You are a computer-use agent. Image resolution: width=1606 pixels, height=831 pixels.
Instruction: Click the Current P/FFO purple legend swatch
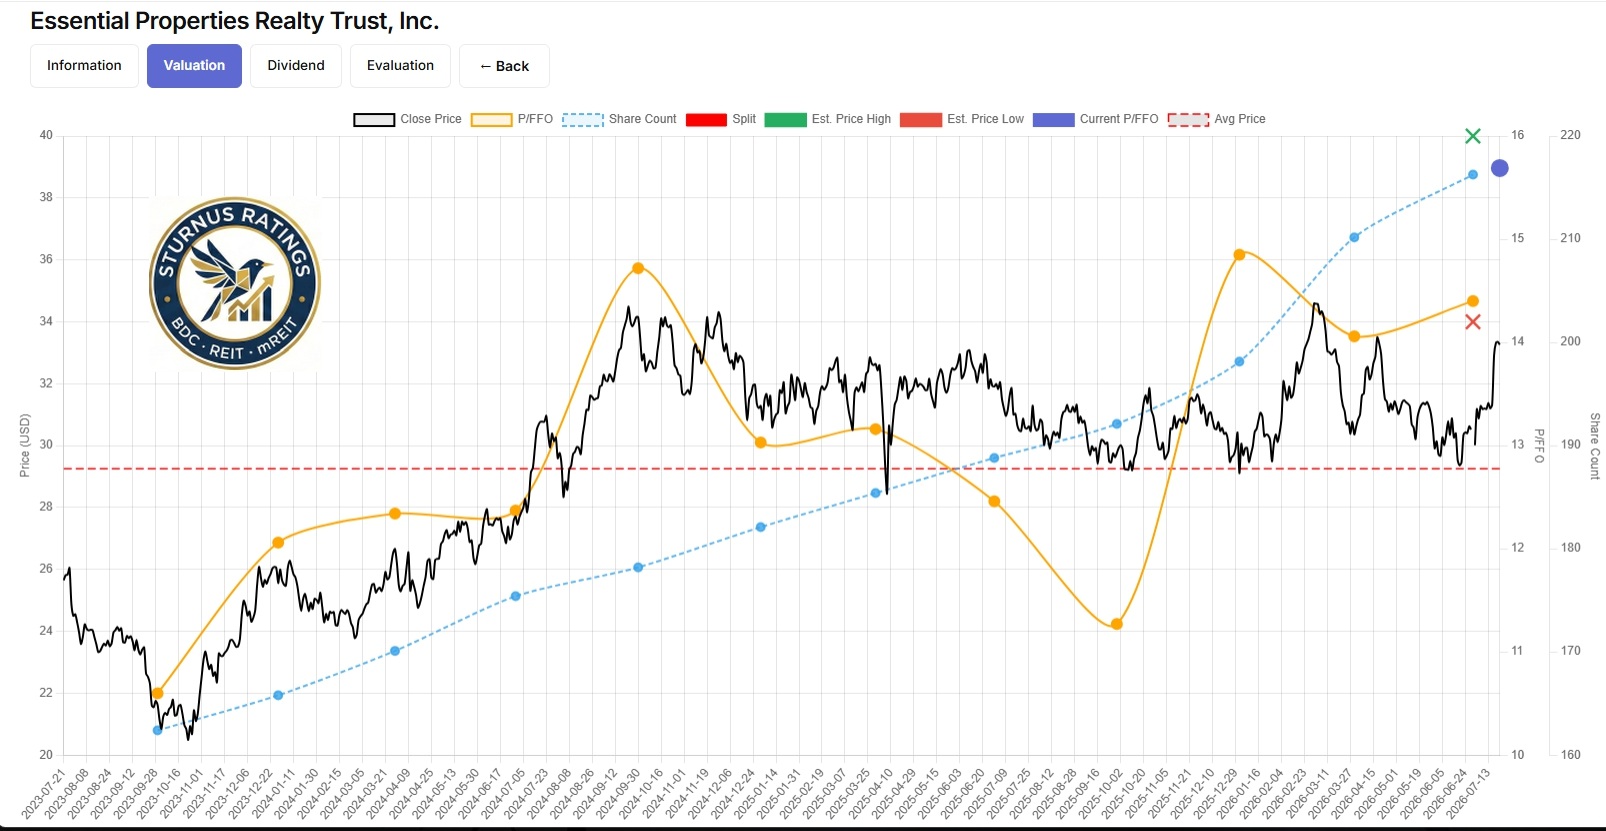click(1053, 120)
